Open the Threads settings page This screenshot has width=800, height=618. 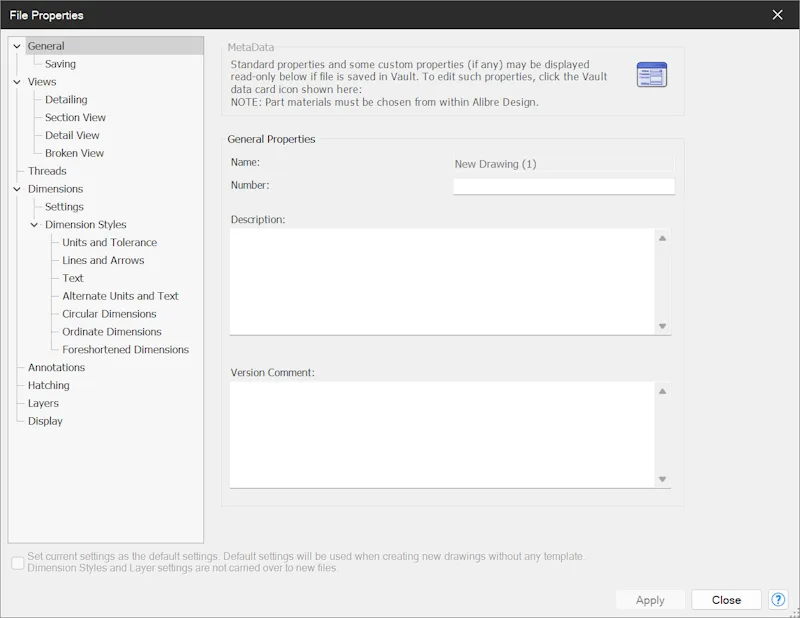47,171
